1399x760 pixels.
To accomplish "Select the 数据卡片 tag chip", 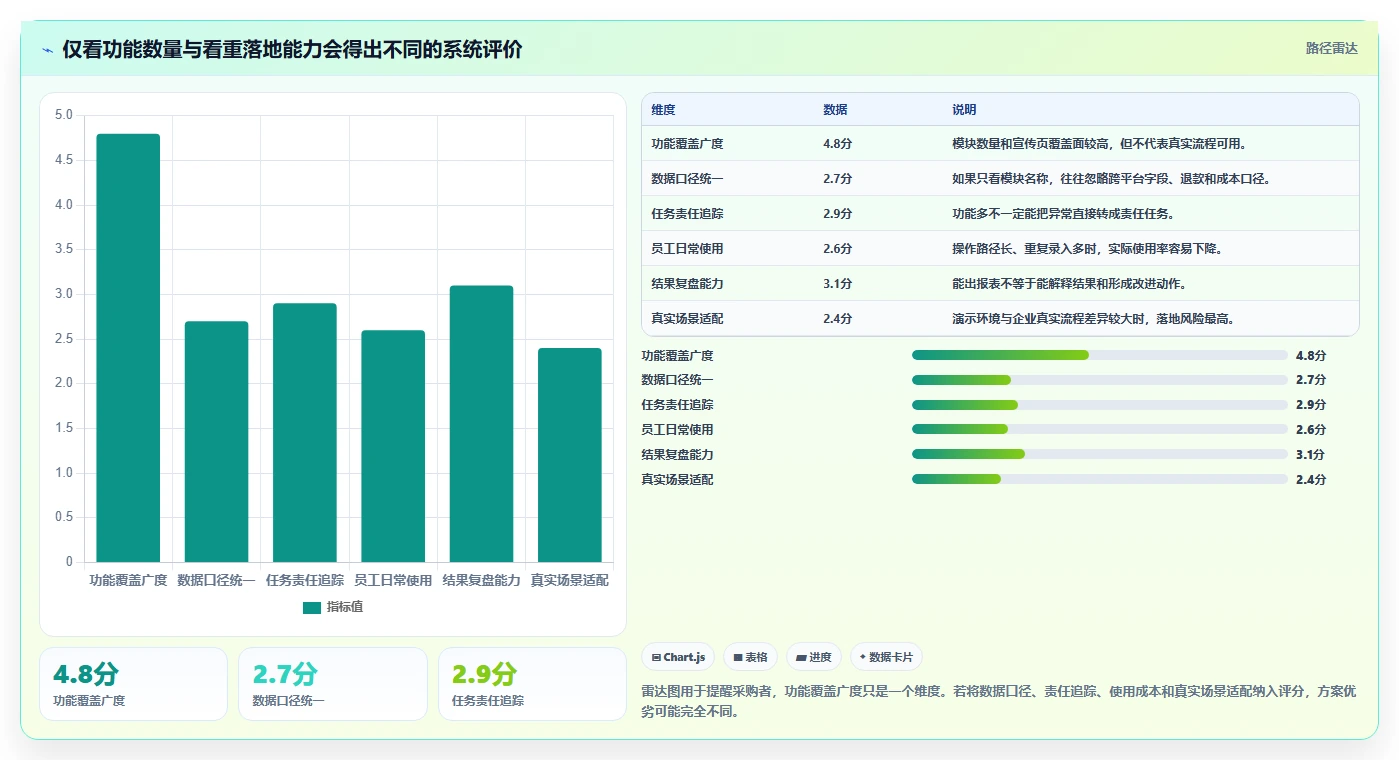I will click(886, 657).
